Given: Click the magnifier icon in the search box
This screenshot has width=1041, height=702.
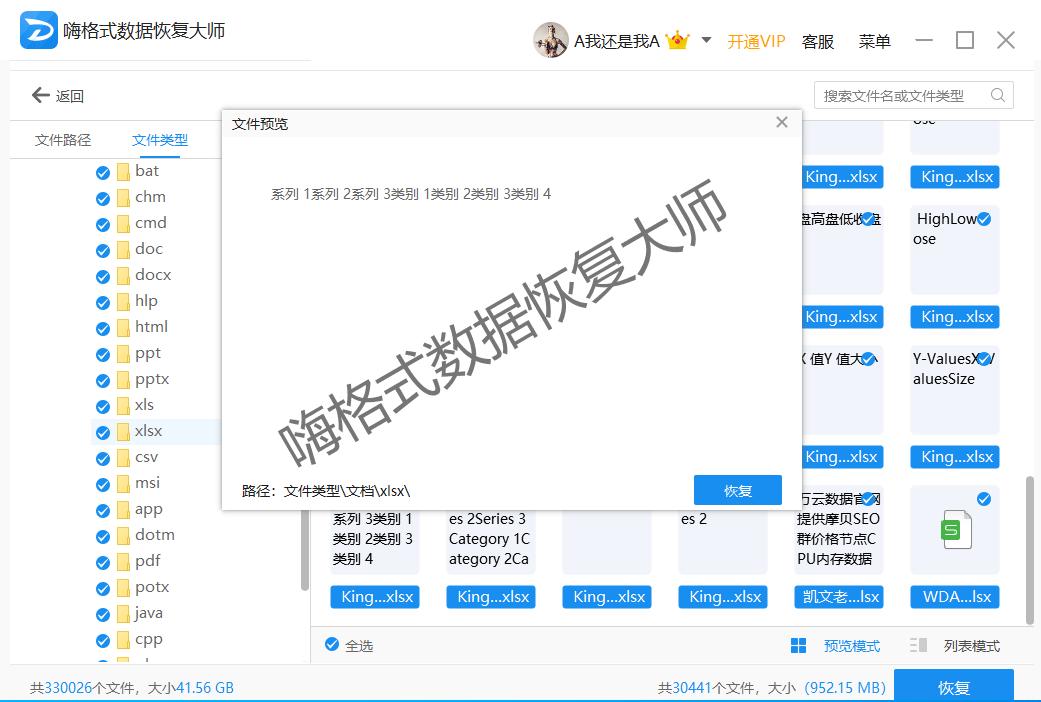Looking at the screenshot, I should pos(997,95).
